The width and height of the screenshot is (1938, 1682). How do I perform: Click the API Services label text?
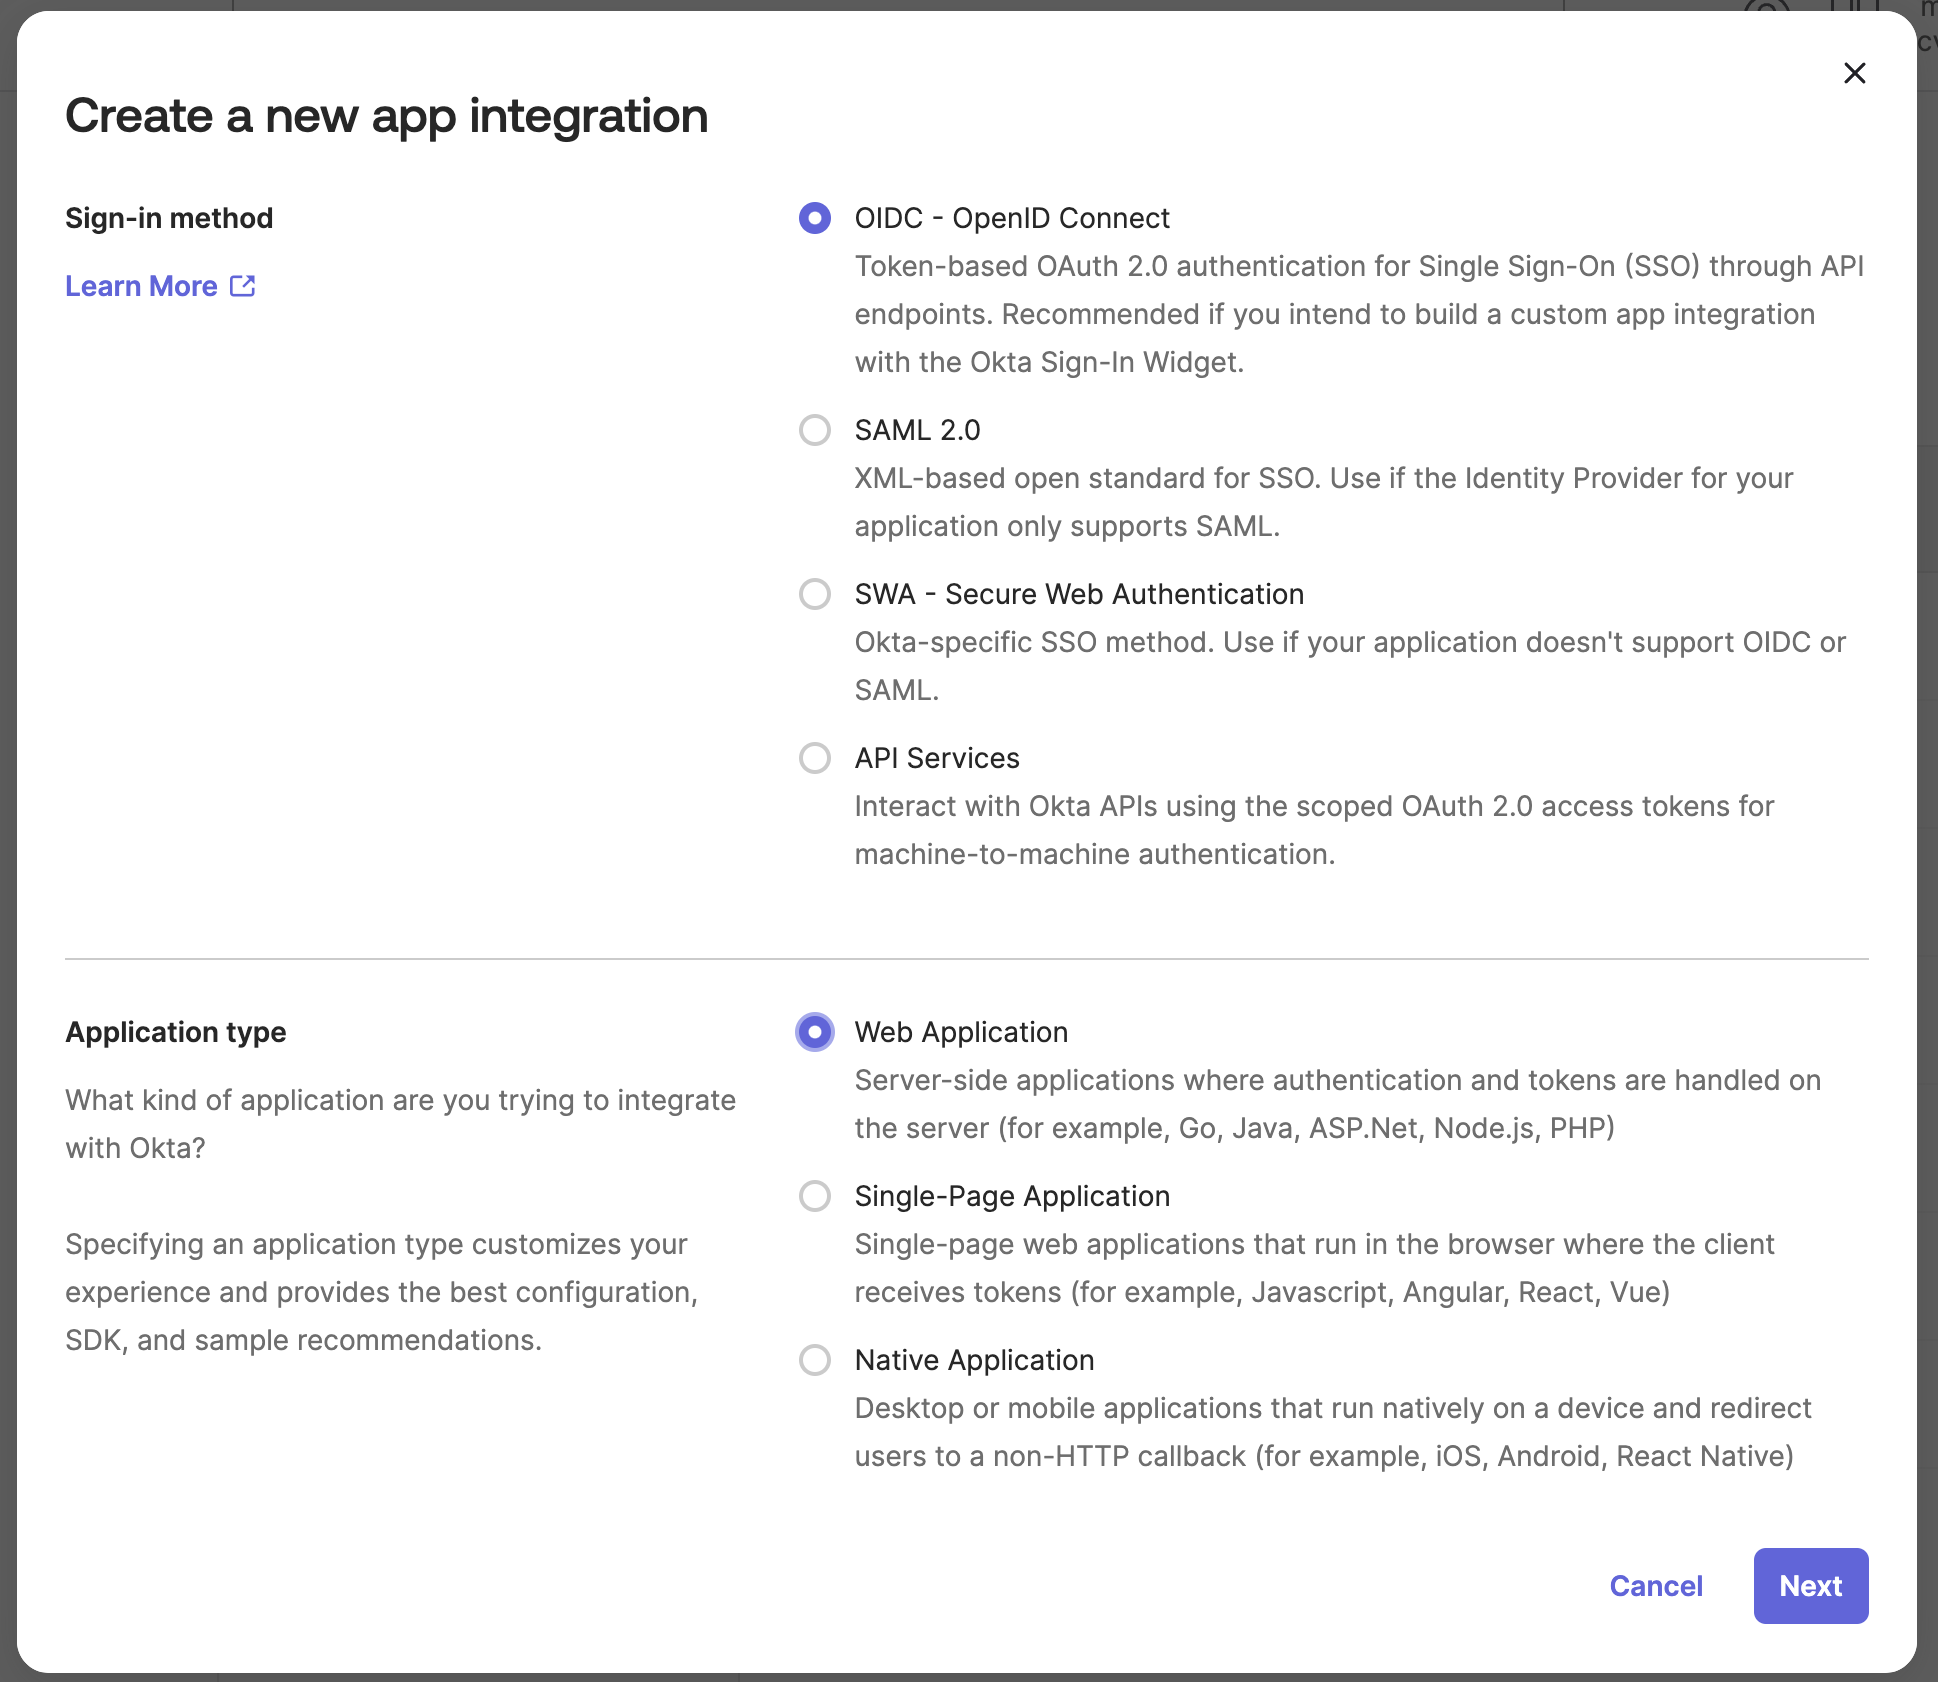pyautogui.click(x=936, y=758)
